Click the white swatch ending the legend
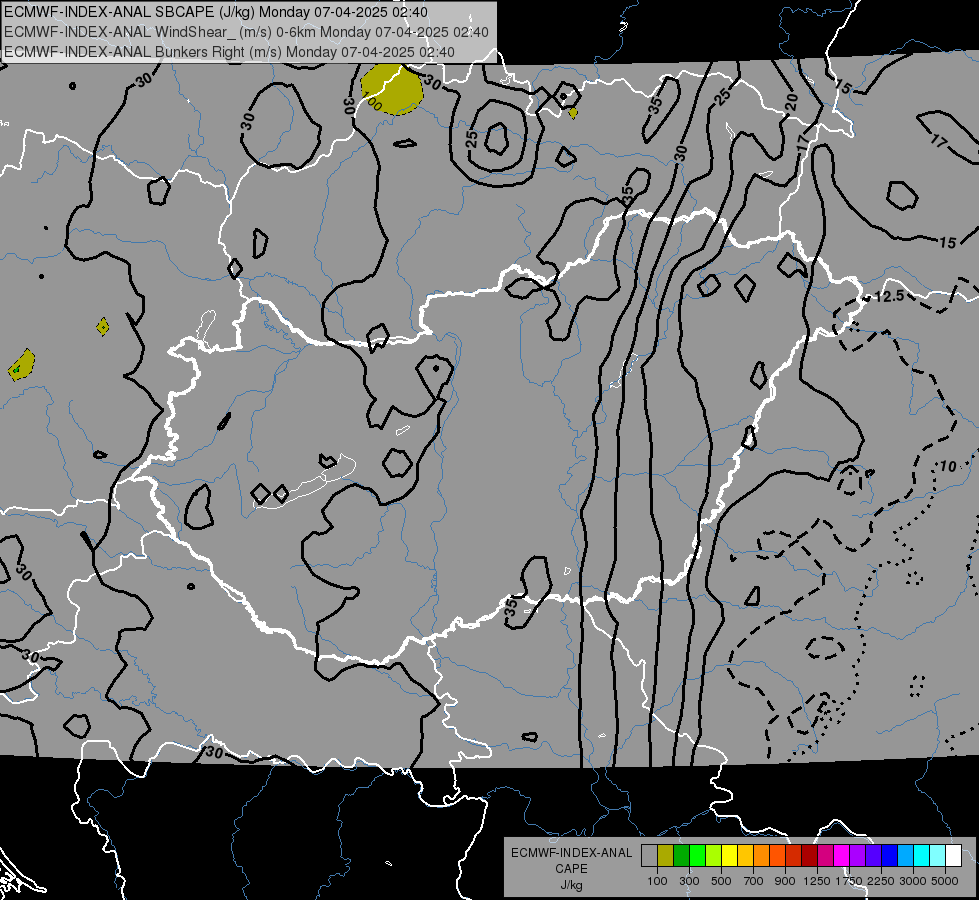 [x=953, y=856]
